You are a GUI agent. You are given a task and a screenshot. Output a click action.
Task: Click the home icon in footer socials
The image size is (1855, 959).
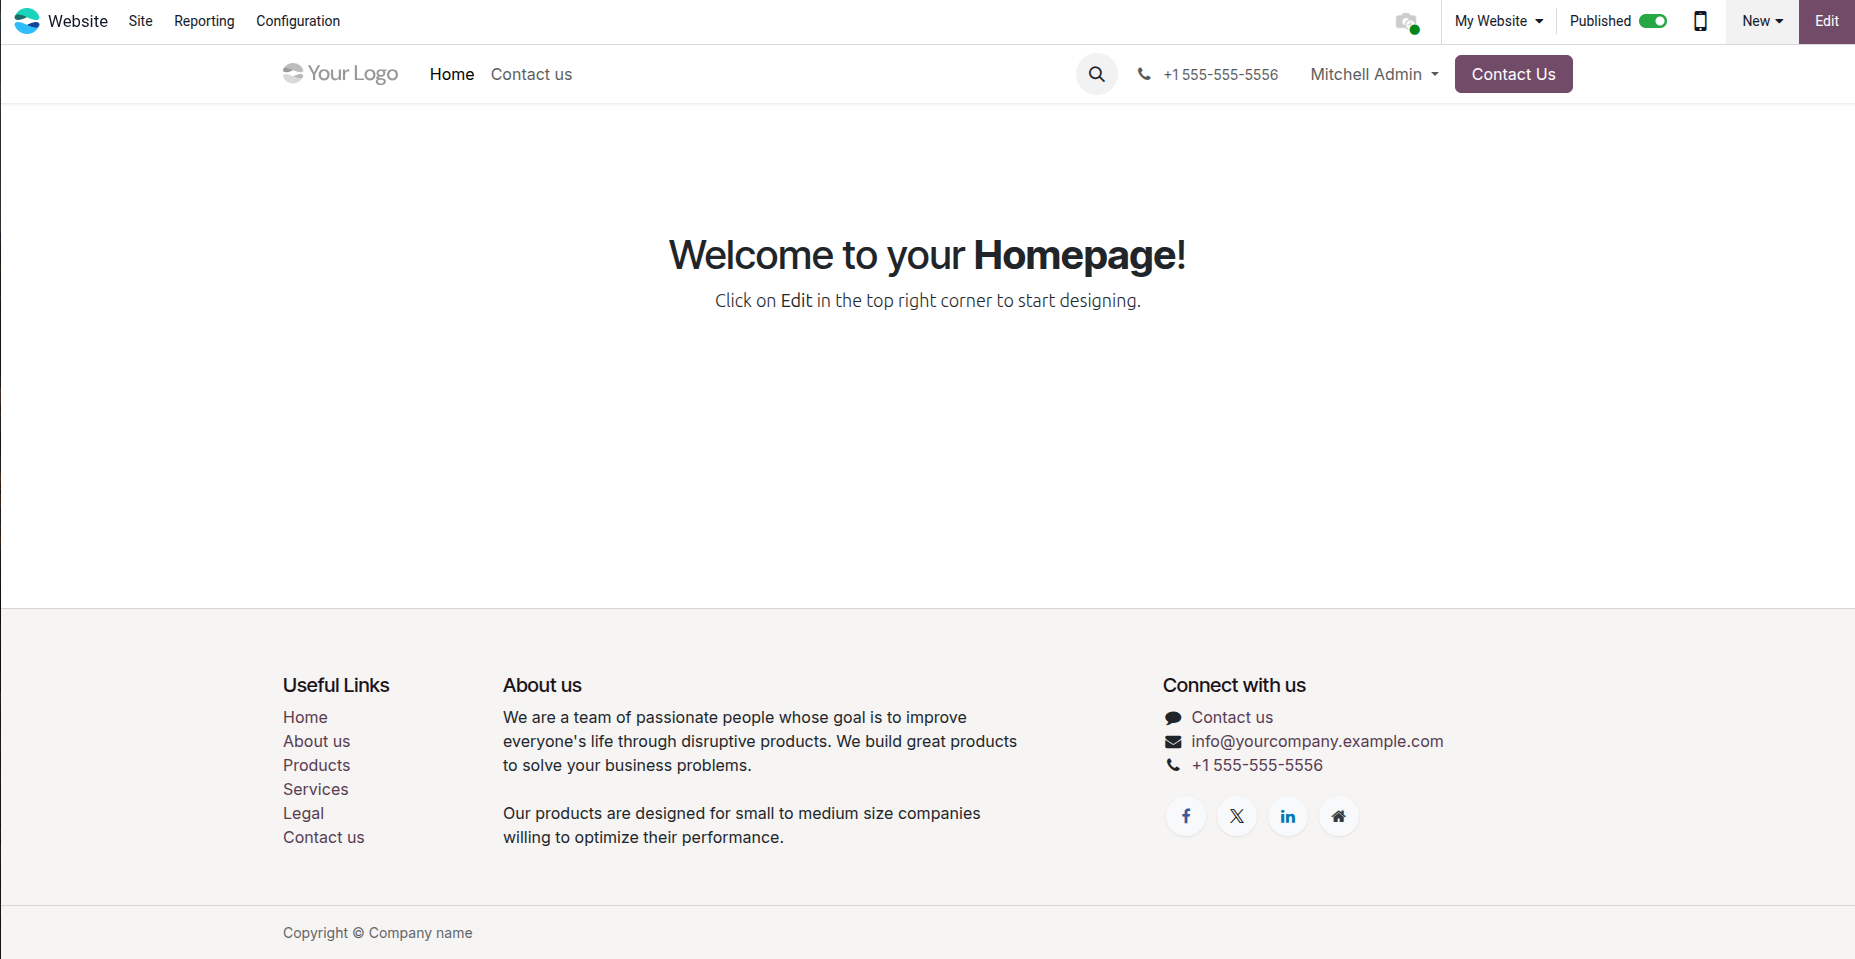tap(1339, 816)
